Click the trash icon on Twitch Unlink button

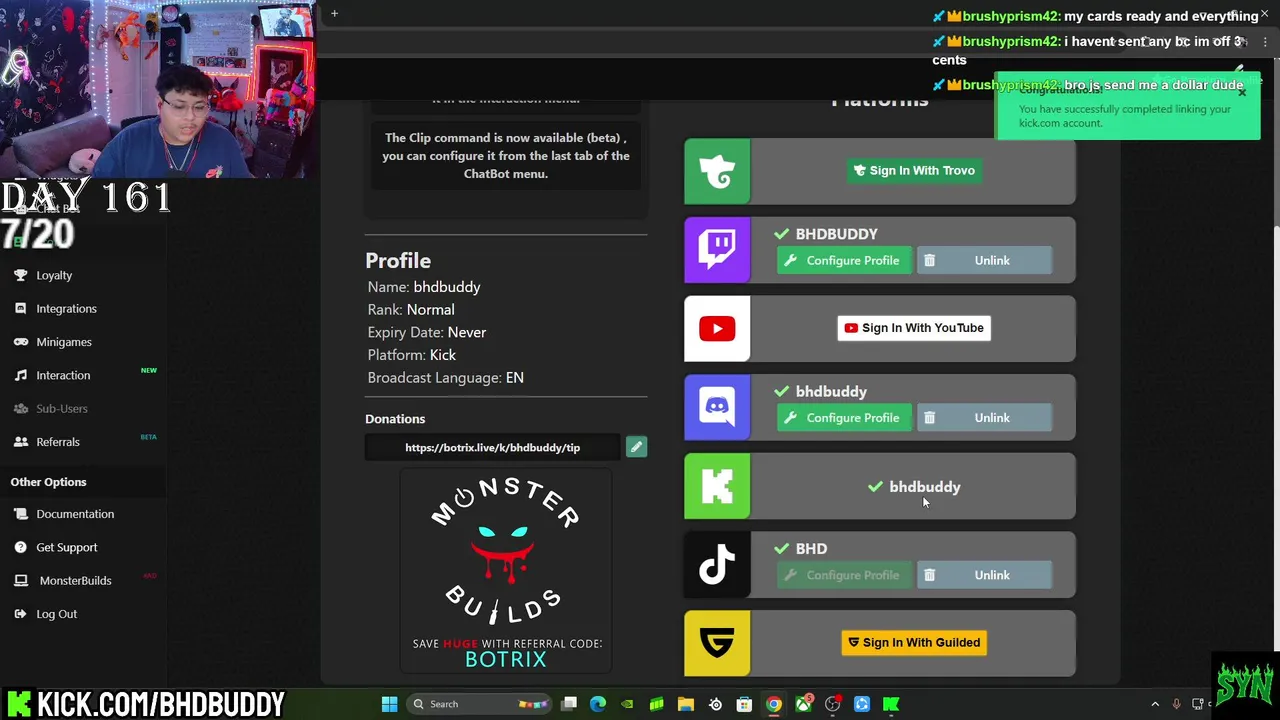pos(929,260)
